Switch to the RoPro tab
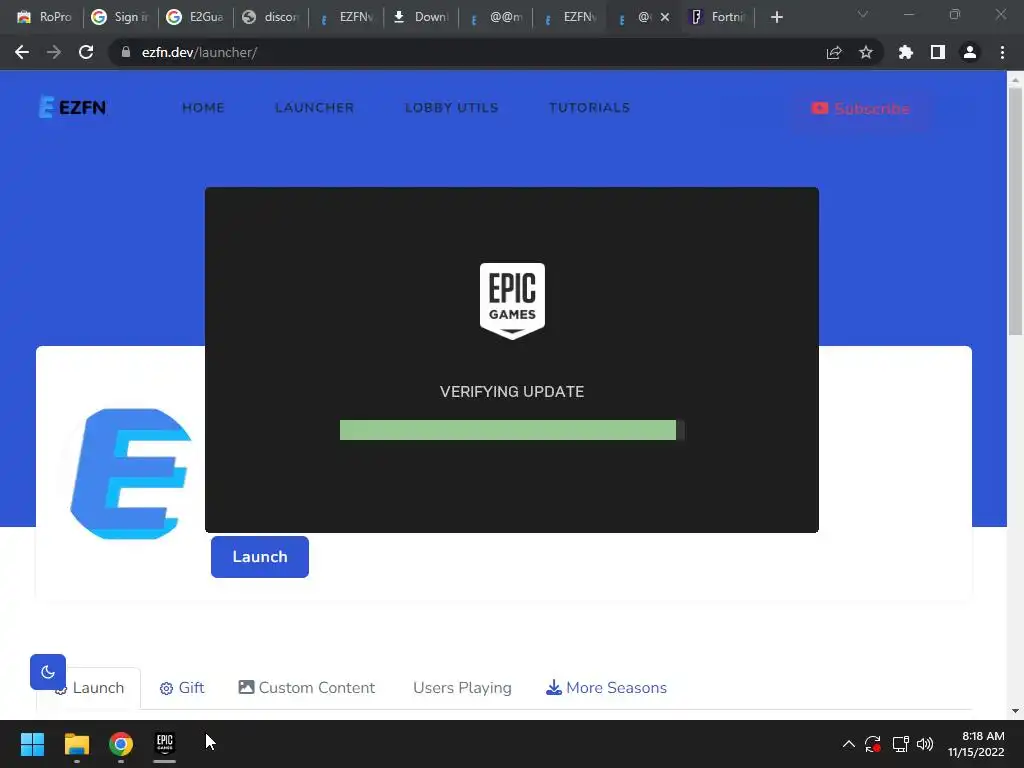Image resolution: width=1024 pixels, height=768 pixels. click(44, 17)
